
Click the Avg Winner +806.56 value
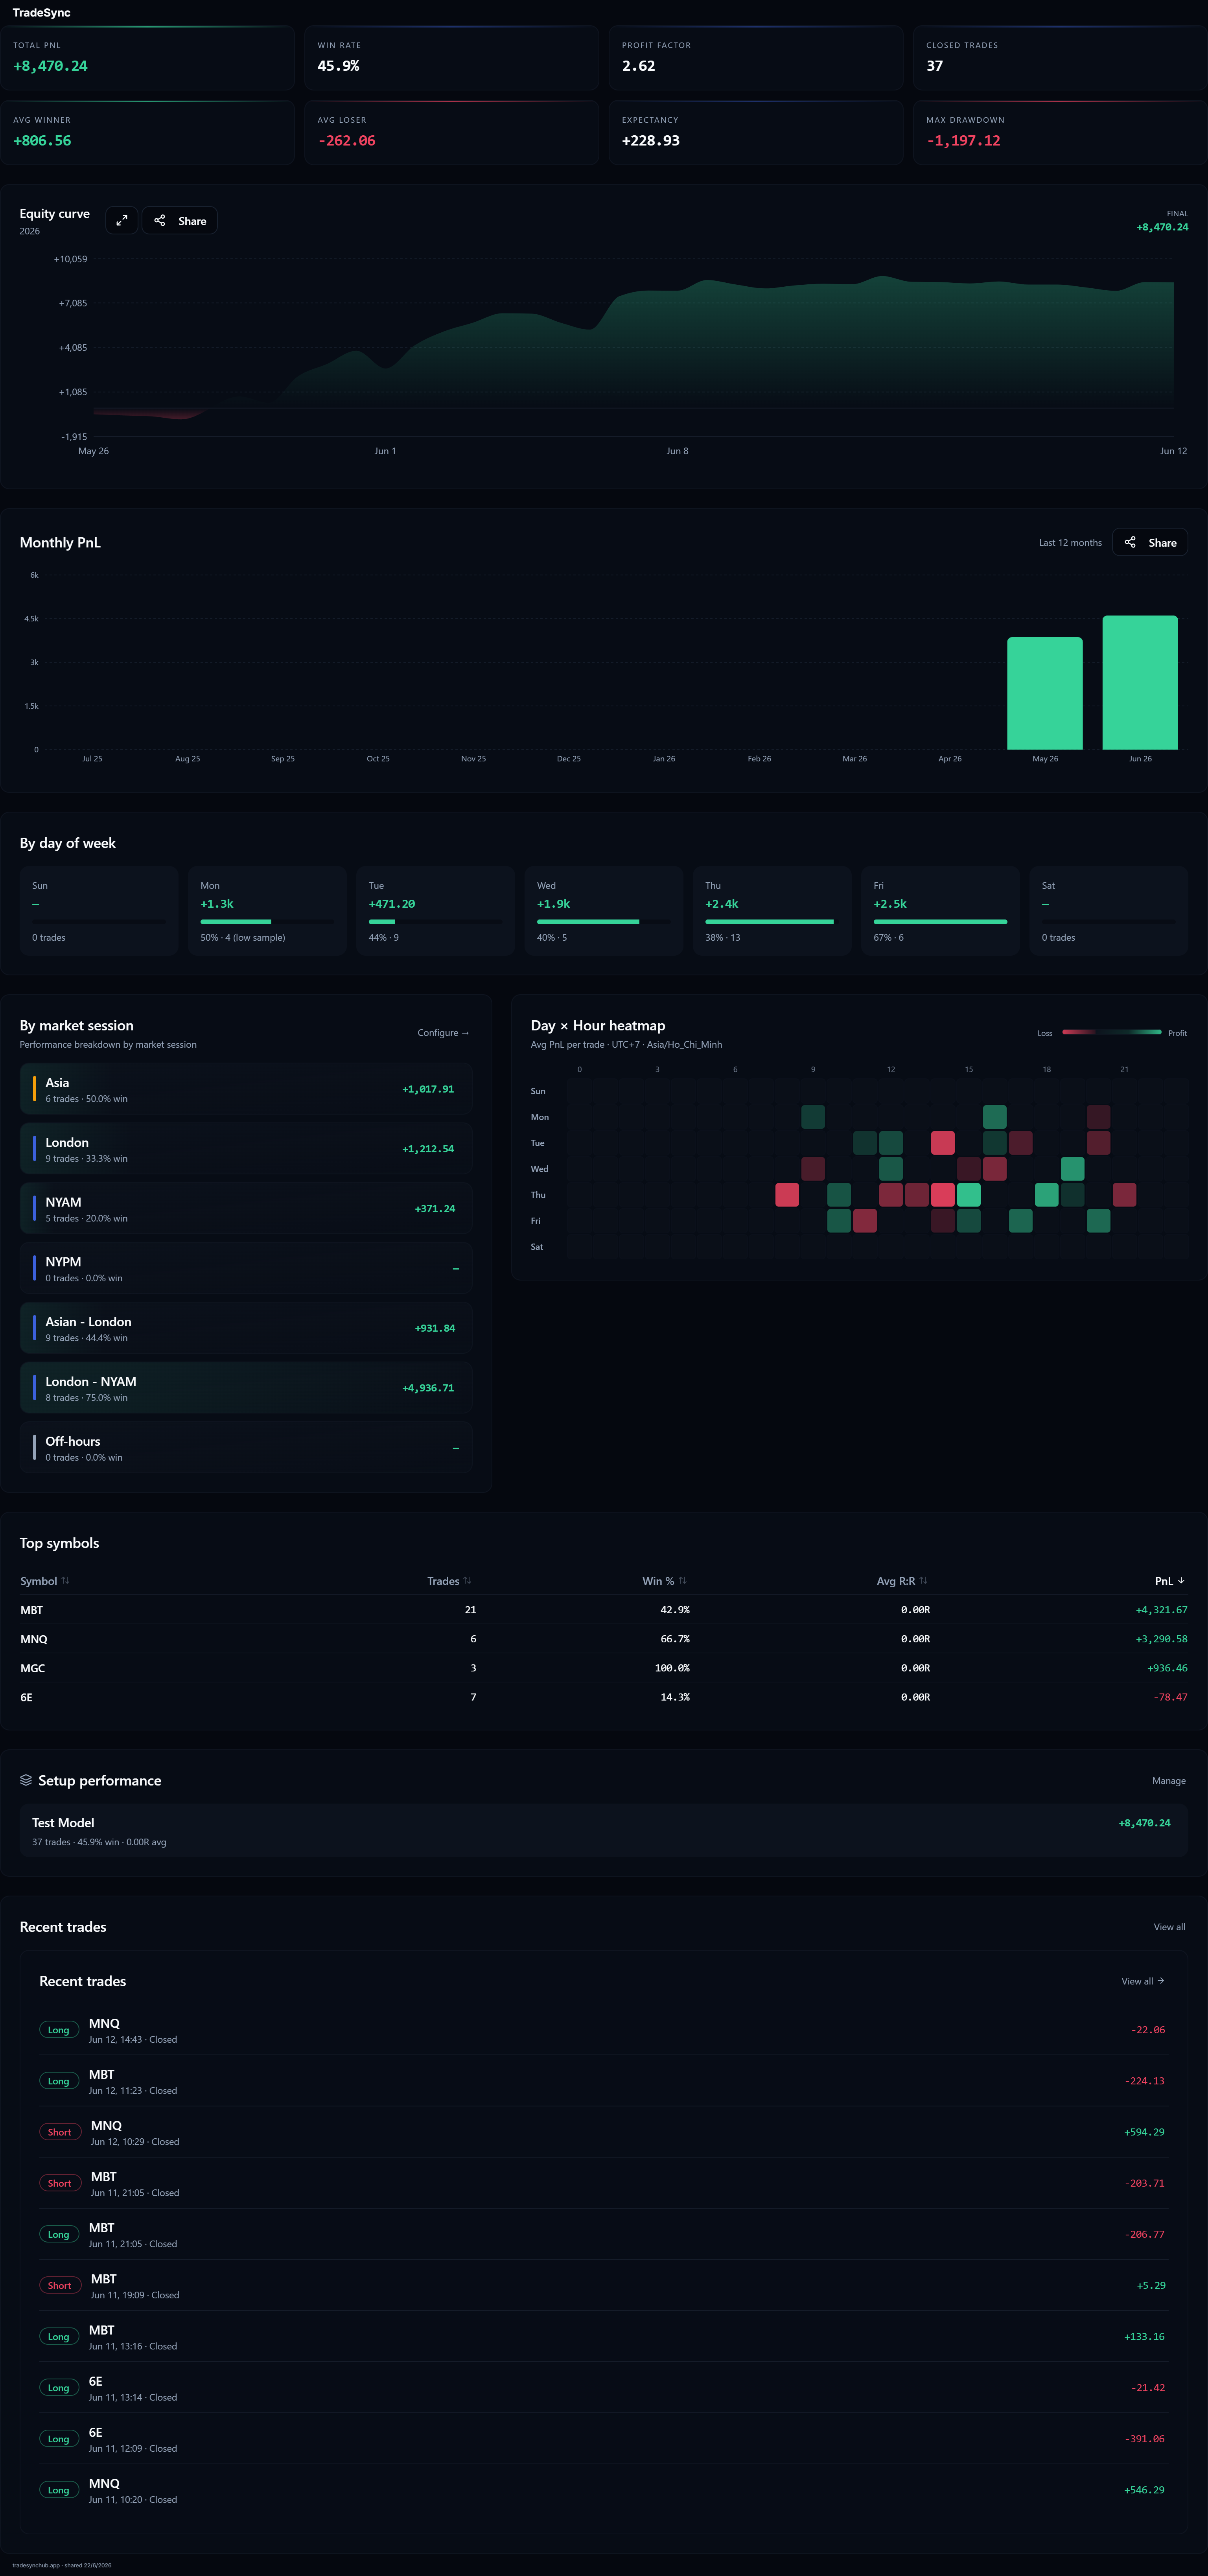coord(42,141)
